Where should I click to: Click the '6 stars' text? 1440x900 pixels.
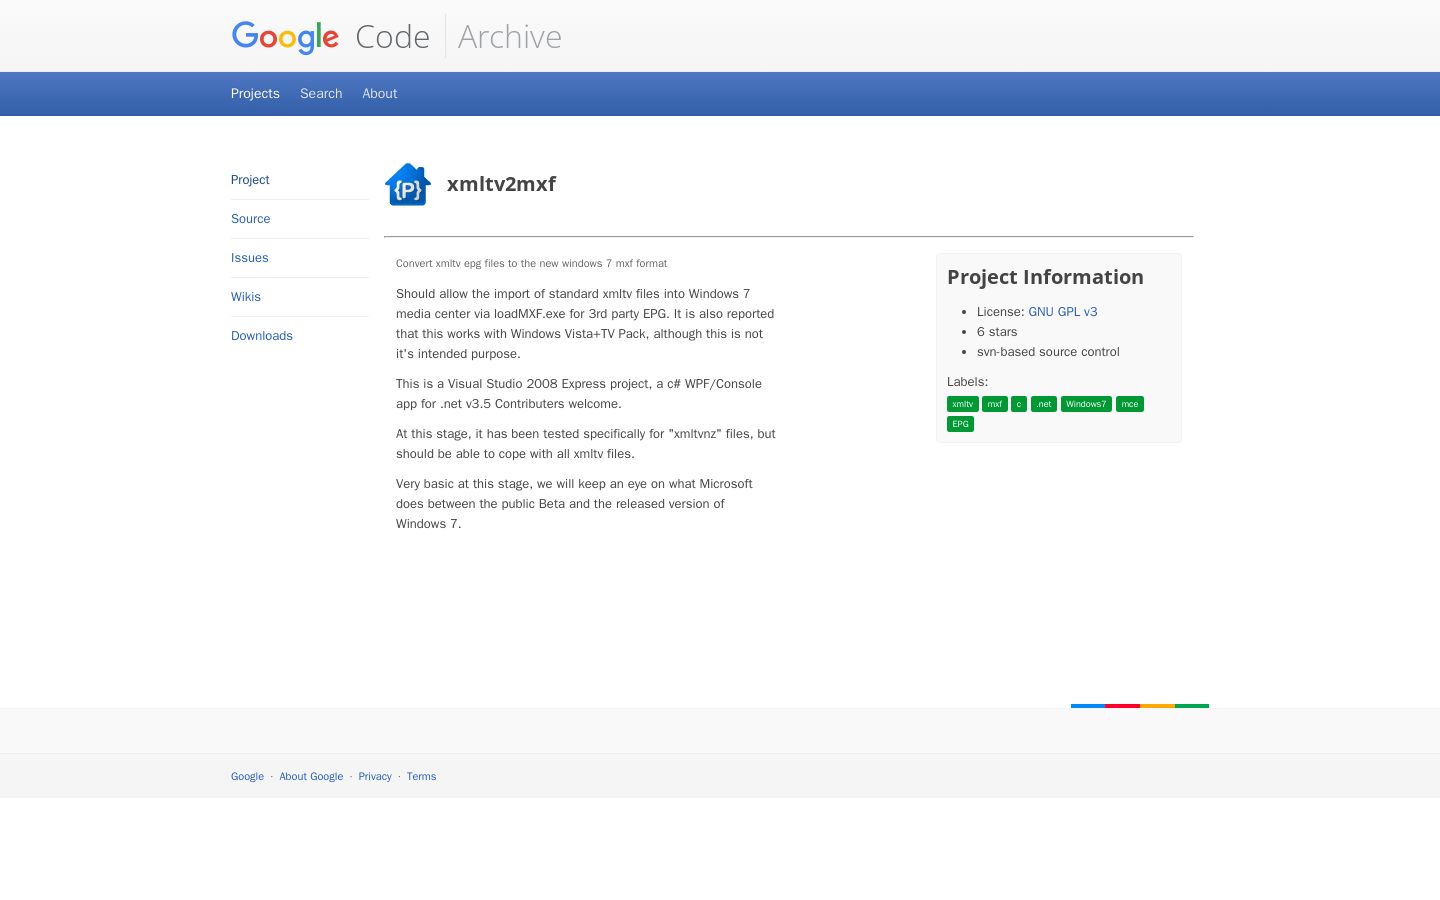997,332
